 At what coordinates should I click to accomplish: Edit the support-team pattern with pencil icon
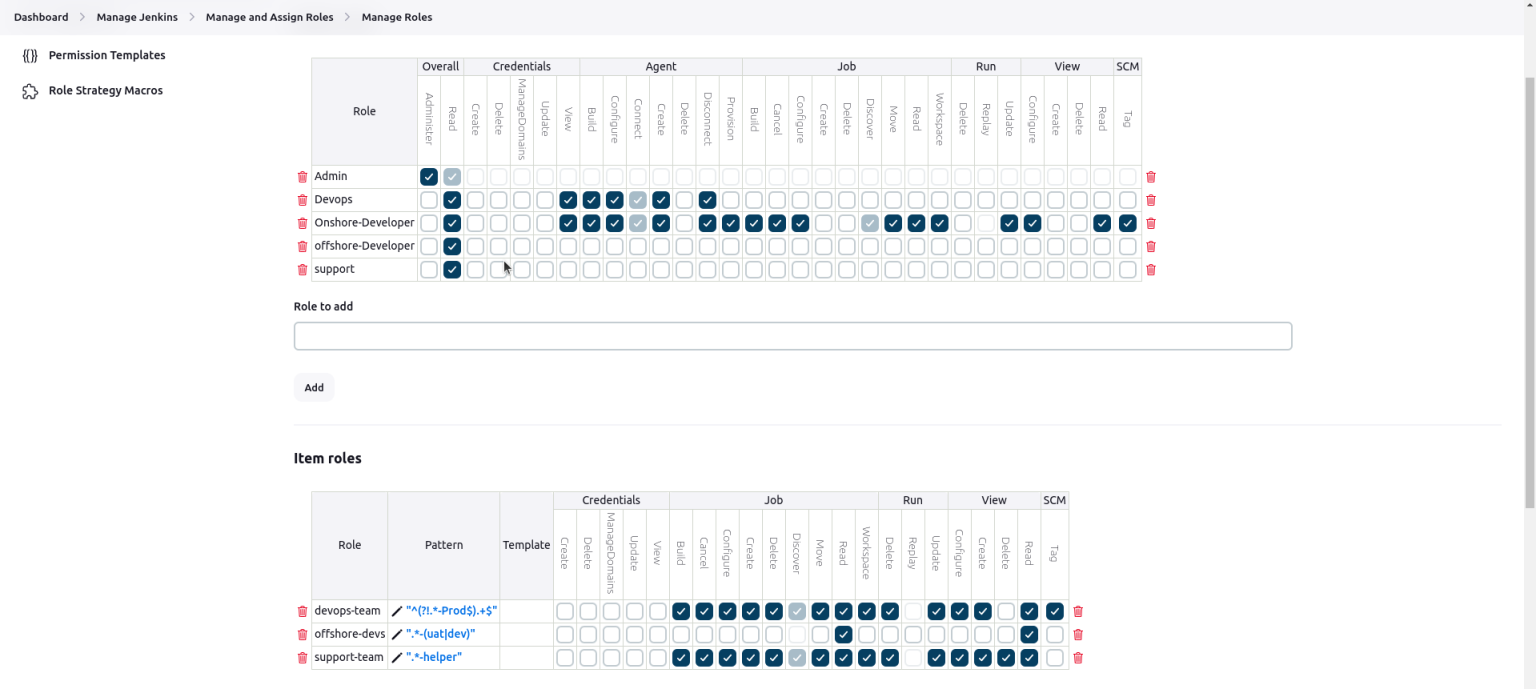click(x=398, y=657)
